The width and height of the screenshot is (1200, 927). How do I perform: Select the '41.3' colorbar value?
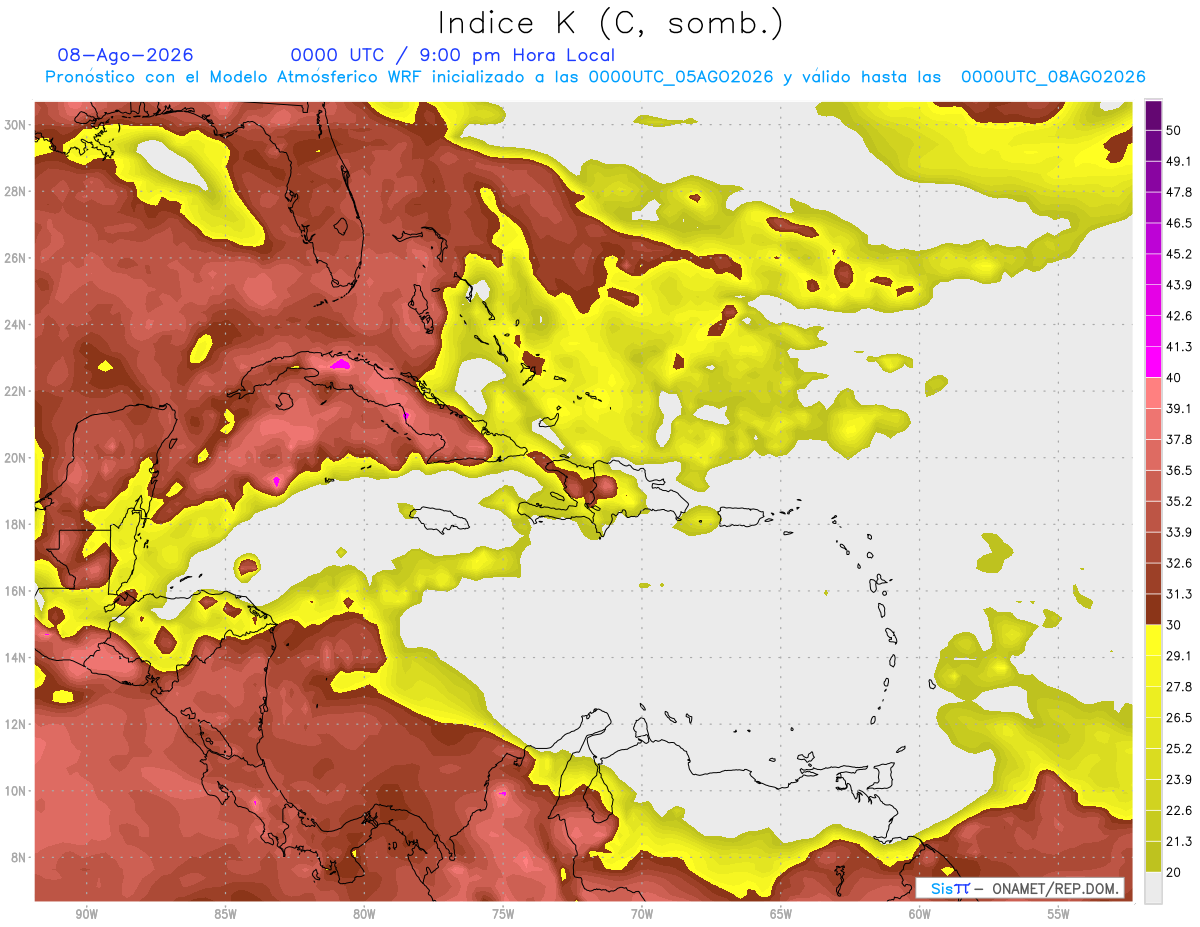(1179, 347)
